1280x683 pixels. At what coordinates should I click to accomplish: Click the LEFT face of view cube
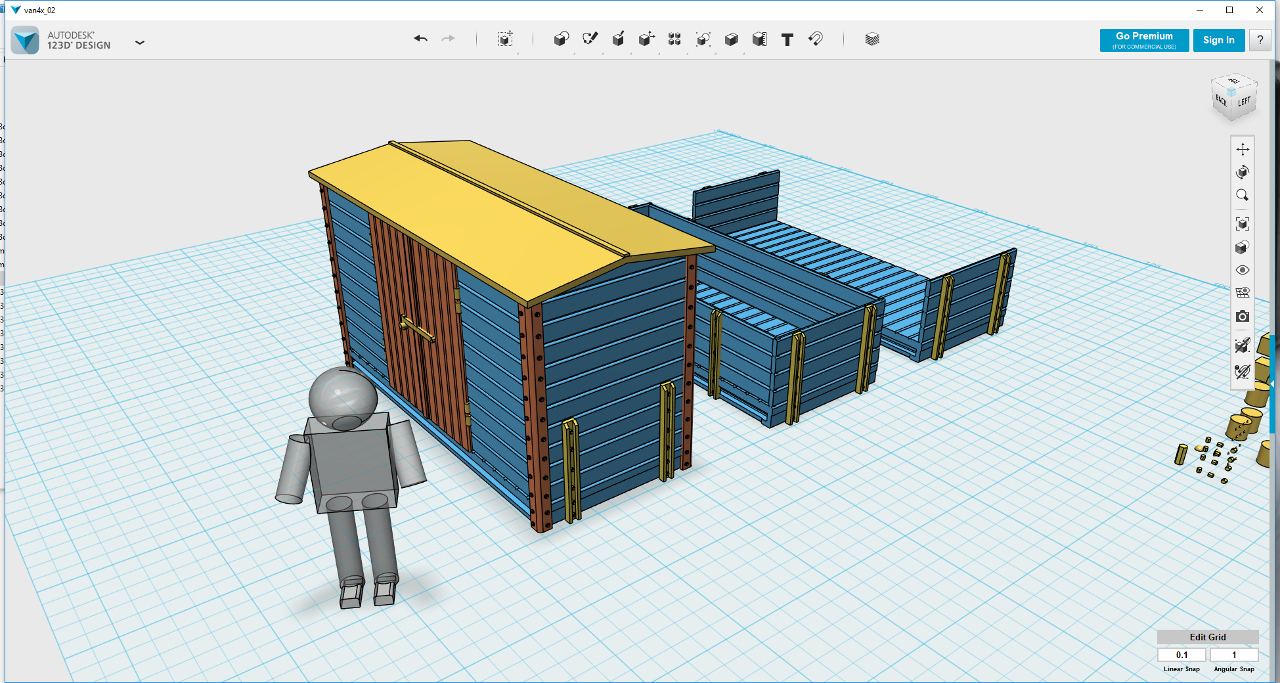coord(1245,101)
